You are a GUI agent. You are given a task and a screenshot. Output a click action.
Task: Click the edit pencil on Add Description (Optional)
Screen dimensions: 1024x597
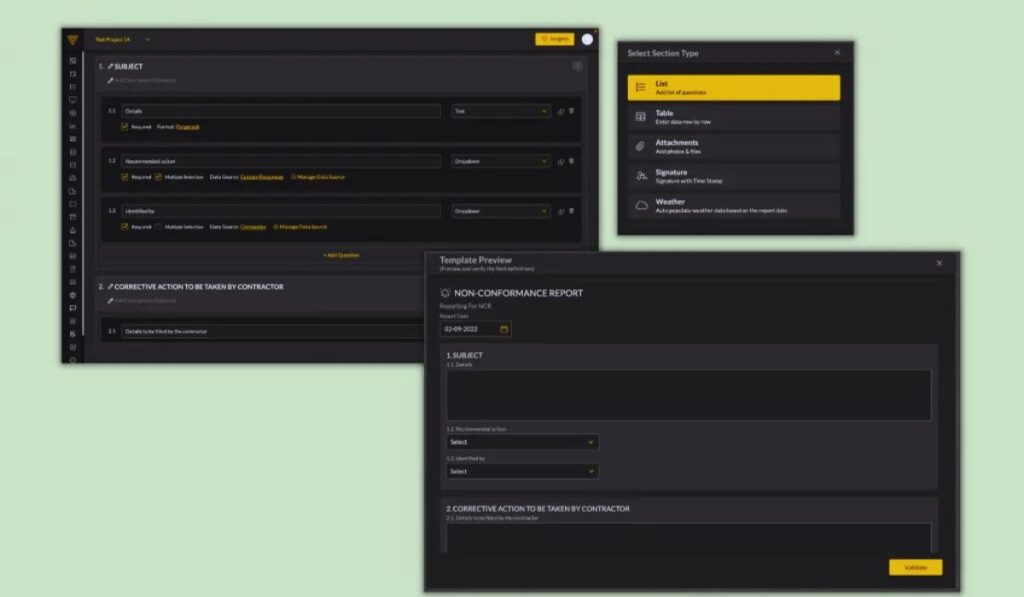(x=108, y=78)
